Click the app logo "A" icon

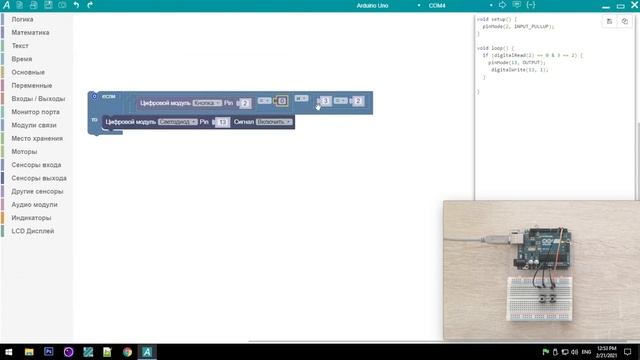tap(6, 5)
